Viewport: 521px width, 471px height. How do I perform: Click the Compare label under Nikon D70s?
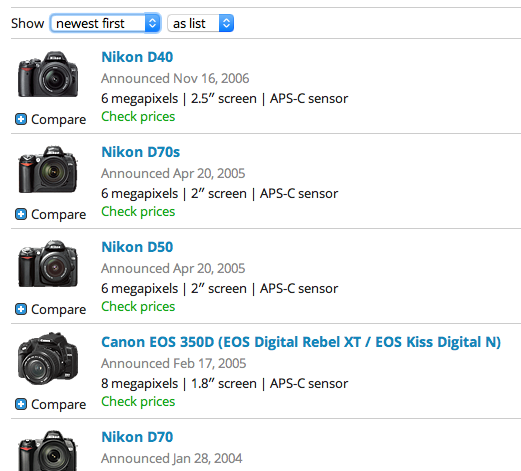click(x=58, y=214)
